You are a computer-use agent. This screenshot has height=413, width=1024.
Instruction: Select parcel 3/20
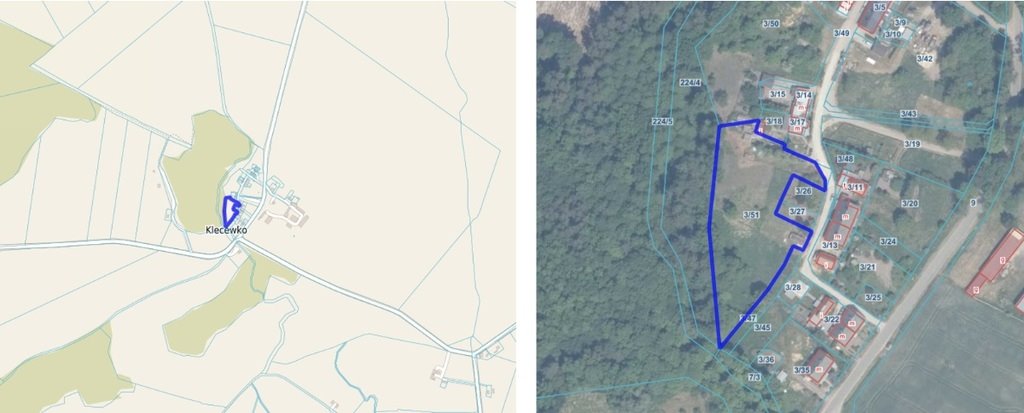tap(910, 203)
